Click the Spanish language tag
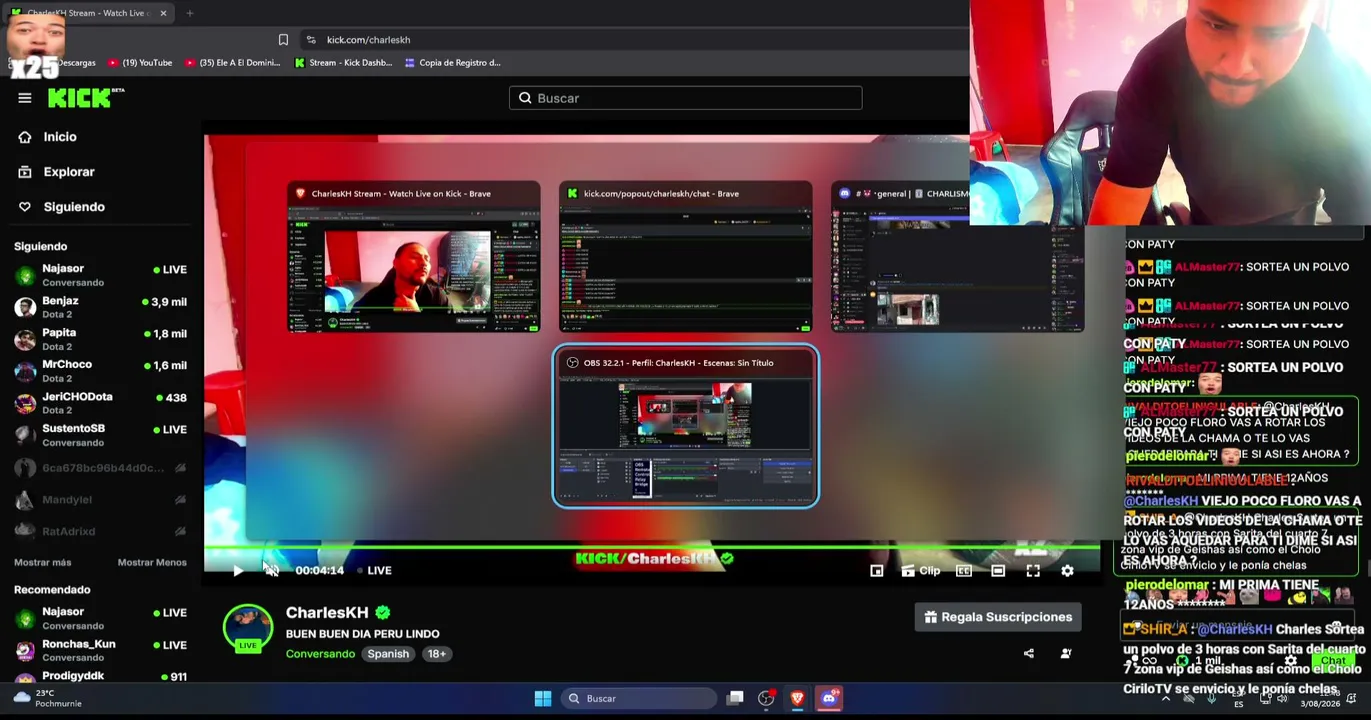Viewport: 1371px width, 720px height. click(x=388, y=654)
